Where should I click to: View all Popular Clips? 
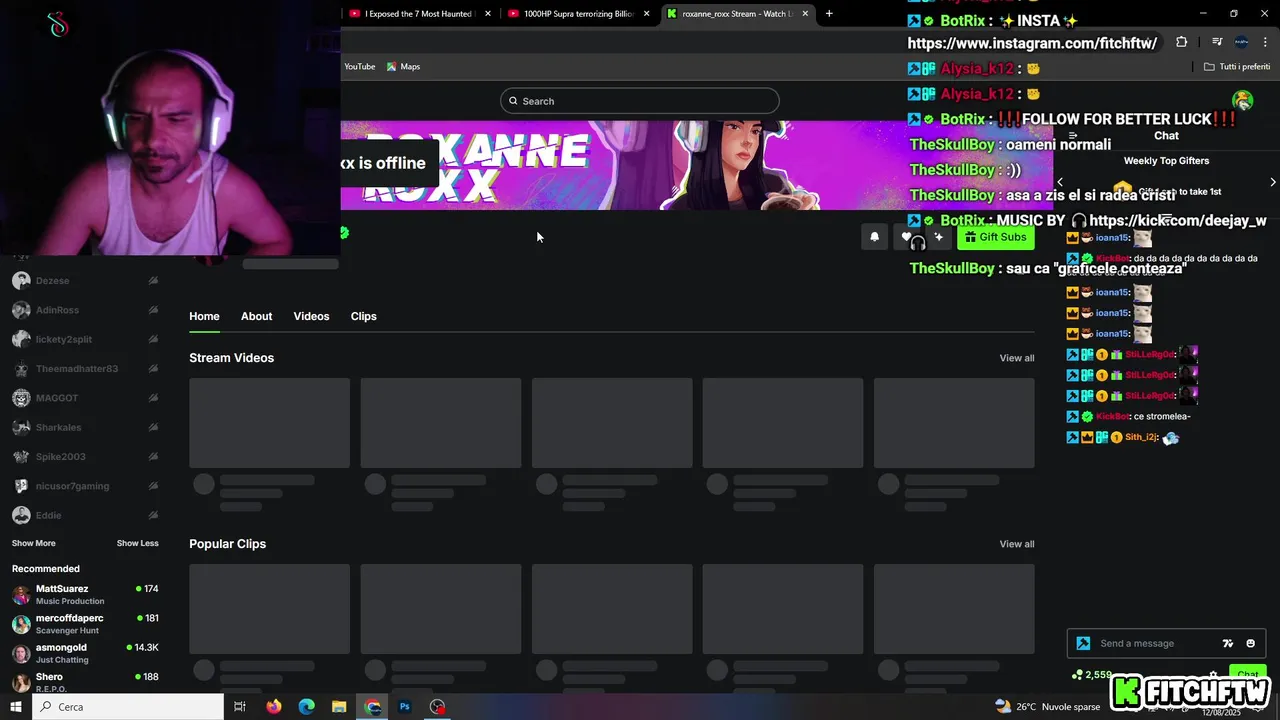pyautogui.click(x=1017, y=544)
